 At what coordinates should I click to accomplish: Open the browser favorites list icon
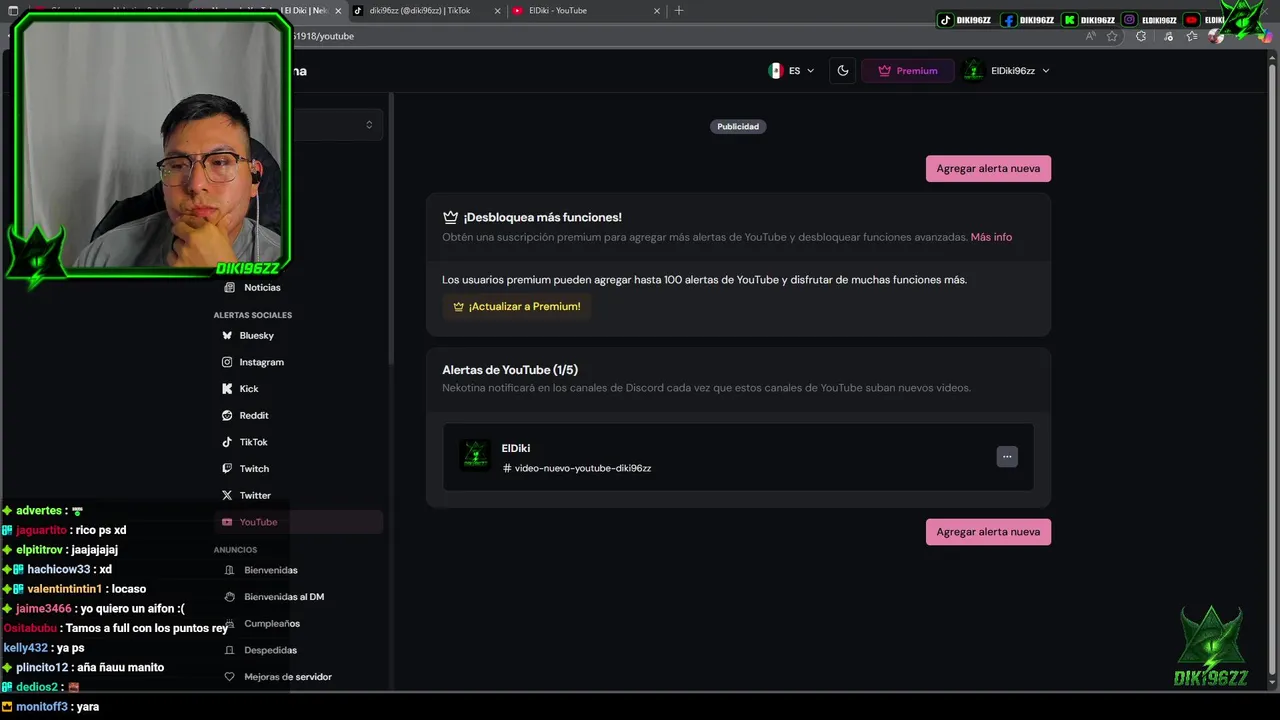tap(1192, 36)
